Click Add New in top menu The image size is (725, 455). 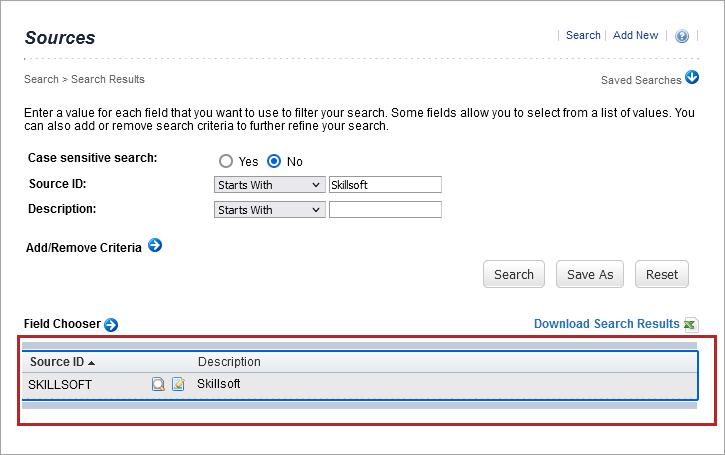(635, 35)
